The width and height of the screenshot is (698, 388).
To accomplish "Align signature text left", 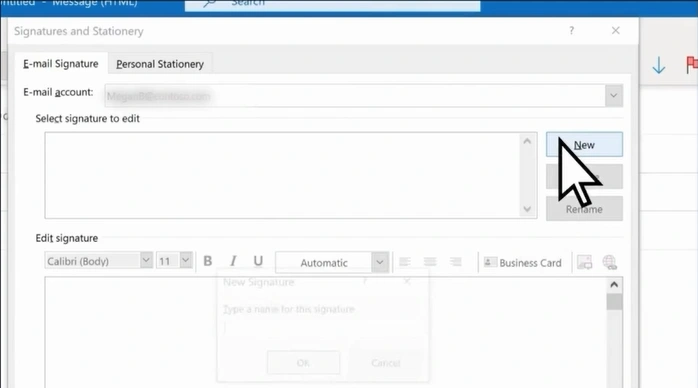I will pyautogui.click(x=405, y=262).
